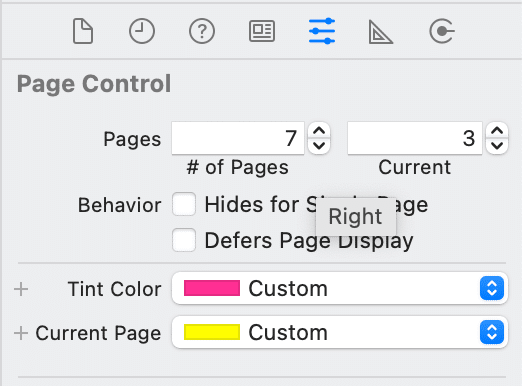
Task: Enable Hides for Single Page checkbox
Action: (184, 204)
